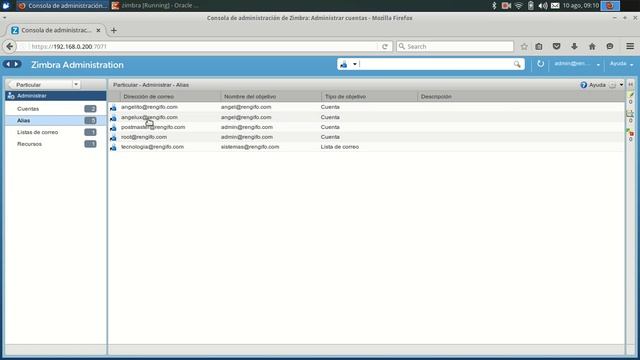The height and width of the screenshot is (360, 640).
Task: Reload the page in Firefox
Action: [x=384, y=47]
